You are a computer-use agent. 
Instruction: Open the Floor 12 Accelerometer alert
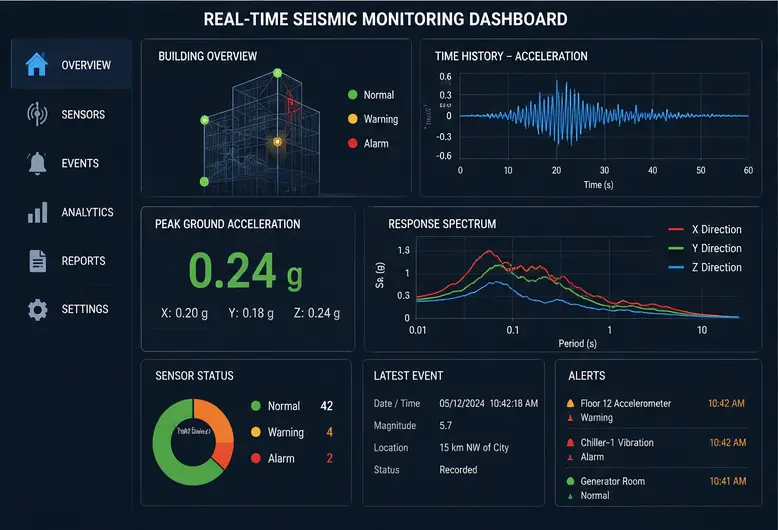pyautogui.click(x=656, y=410)
